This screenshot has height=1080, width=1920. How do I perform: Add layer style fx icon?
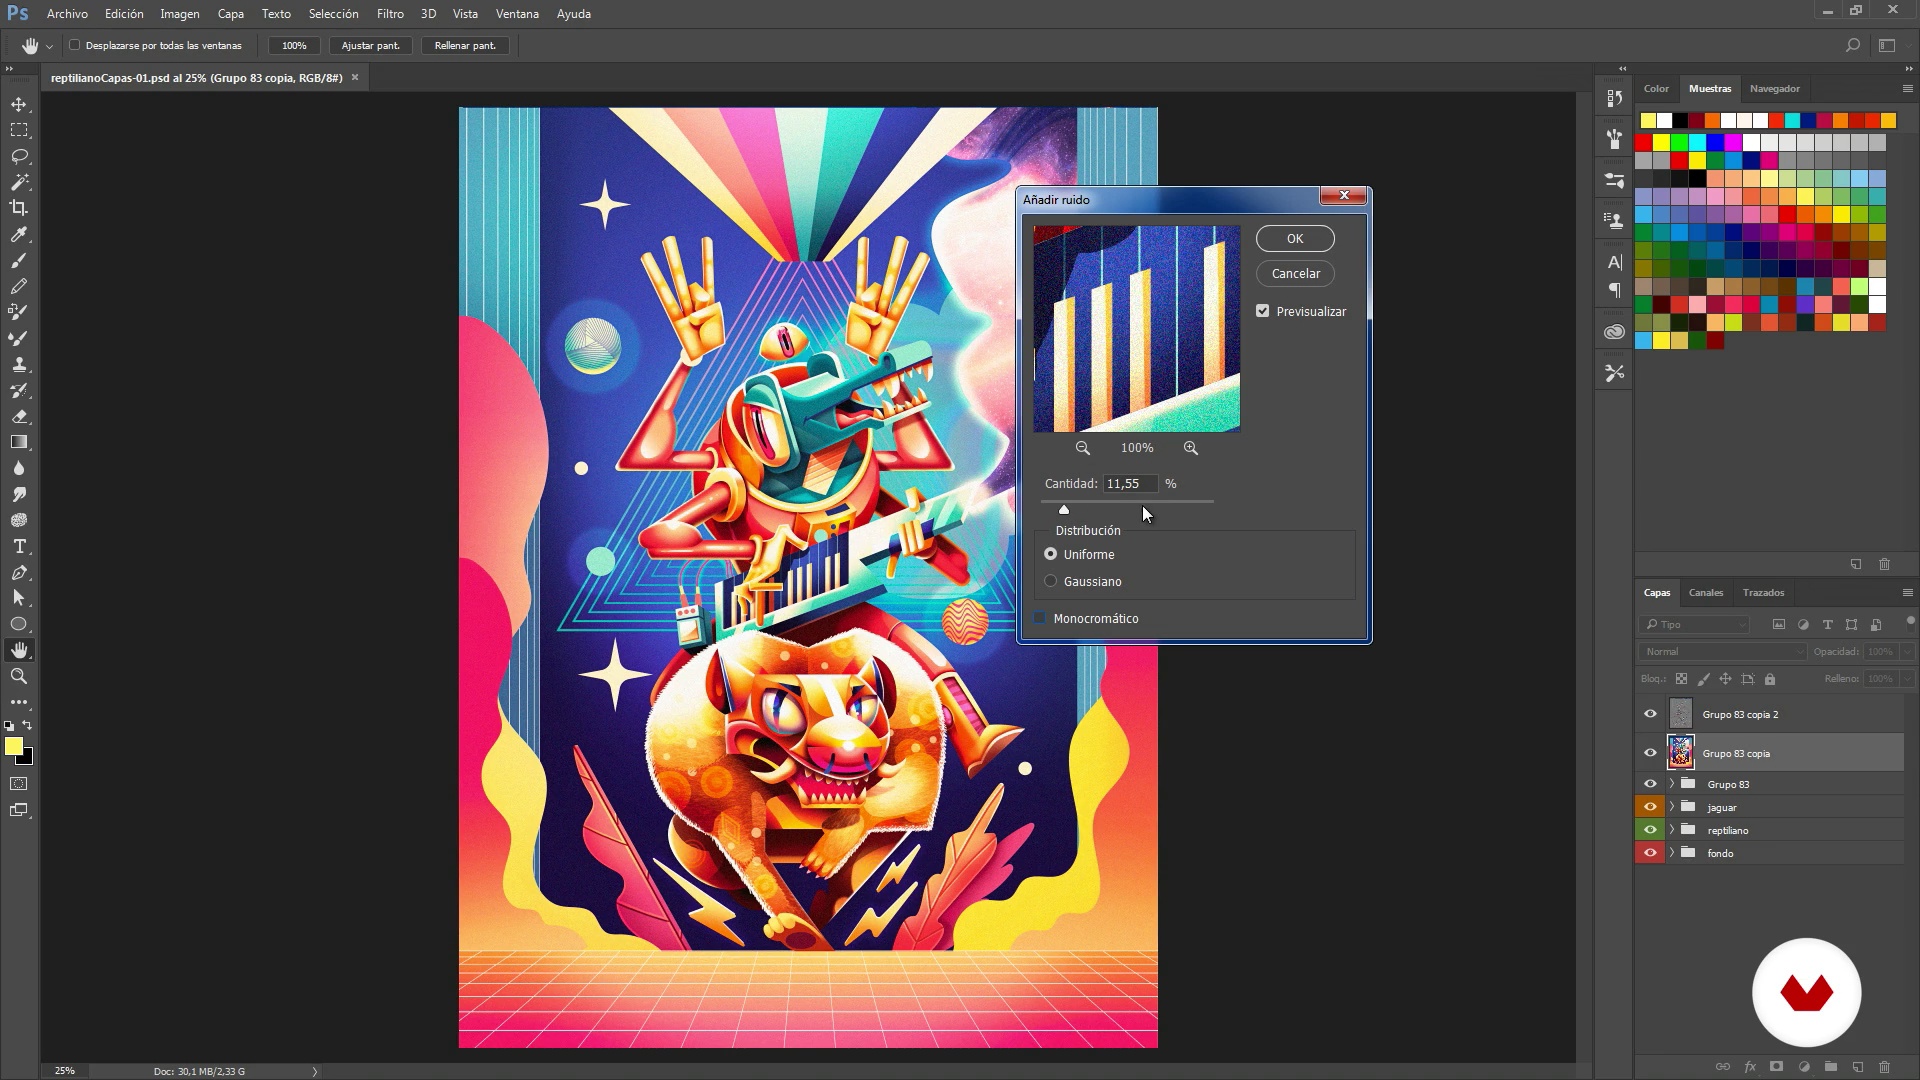tap(1750, 1067)
